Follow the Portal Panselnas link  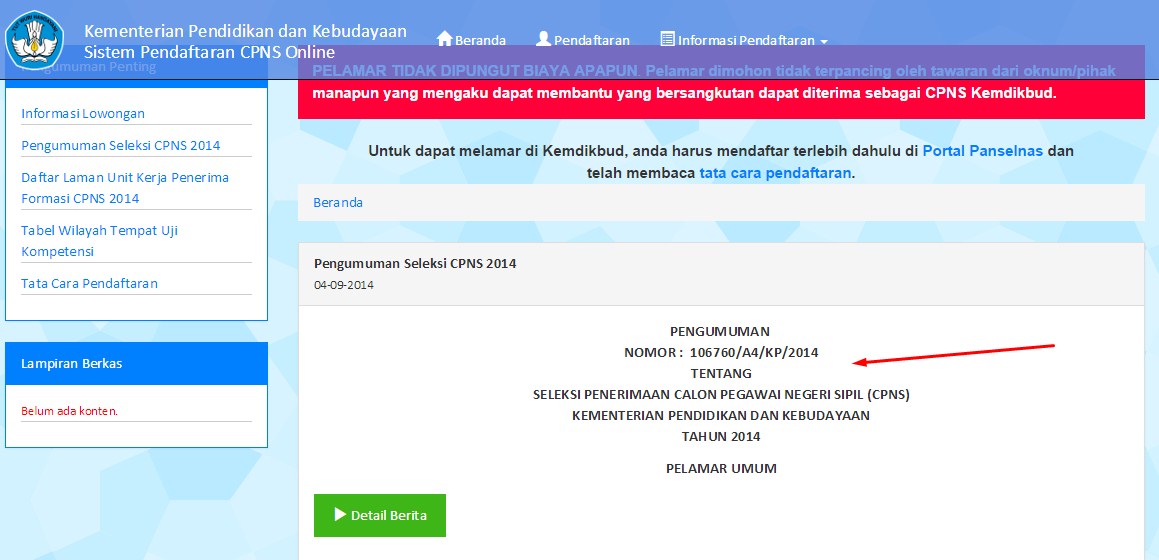983,151
